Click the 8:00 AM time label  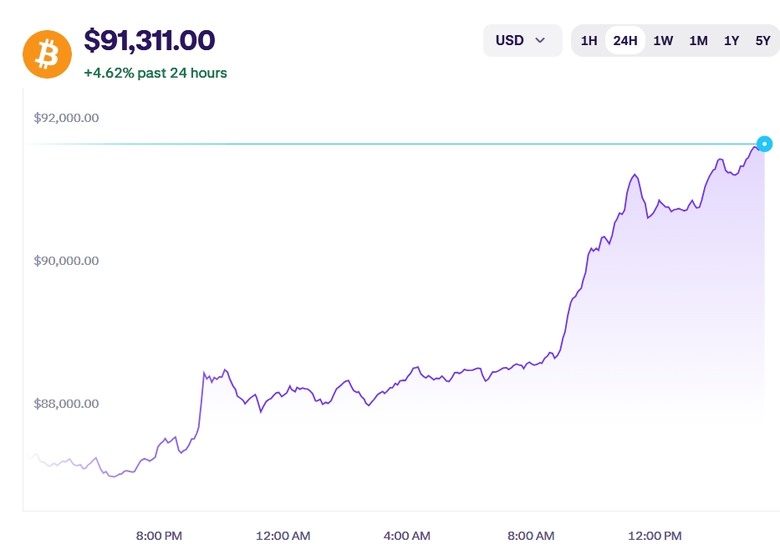(531, 536)
